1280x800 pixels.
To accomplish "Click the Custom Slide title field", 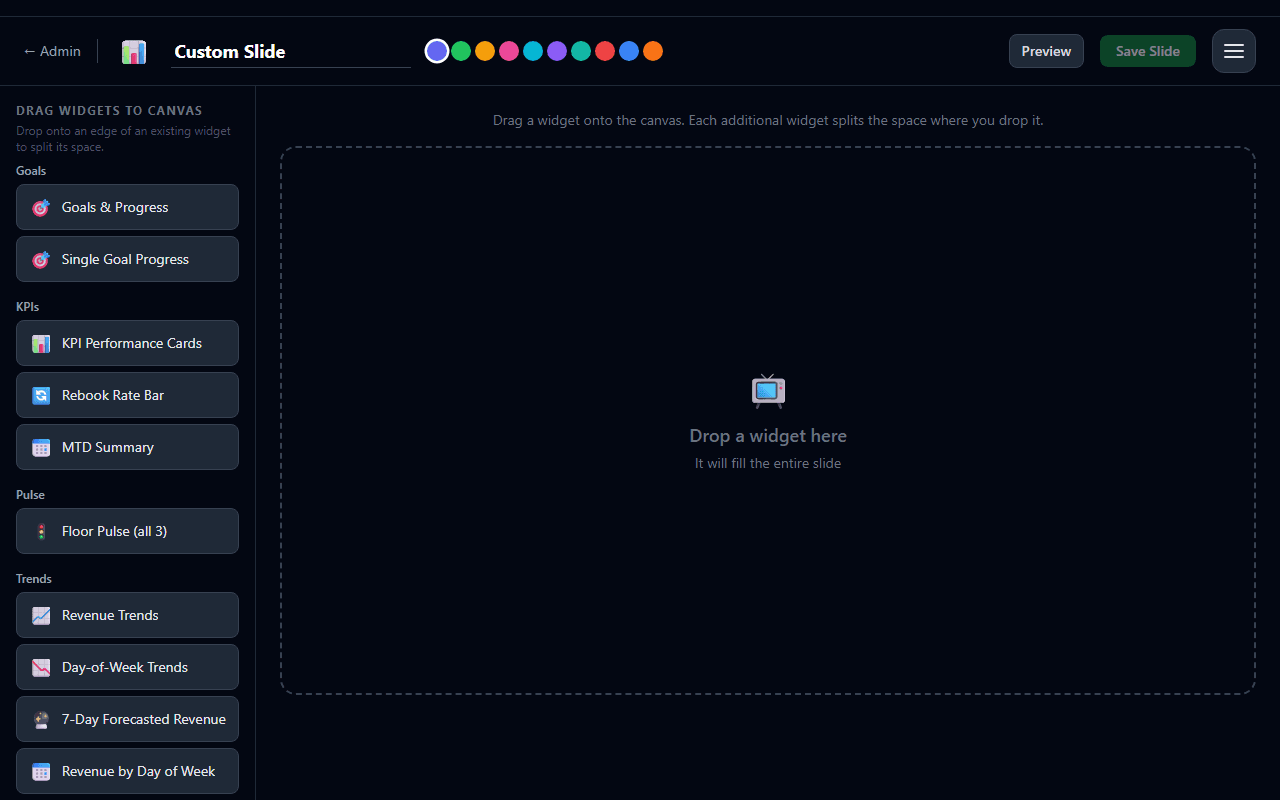I will tap(291, 52).
